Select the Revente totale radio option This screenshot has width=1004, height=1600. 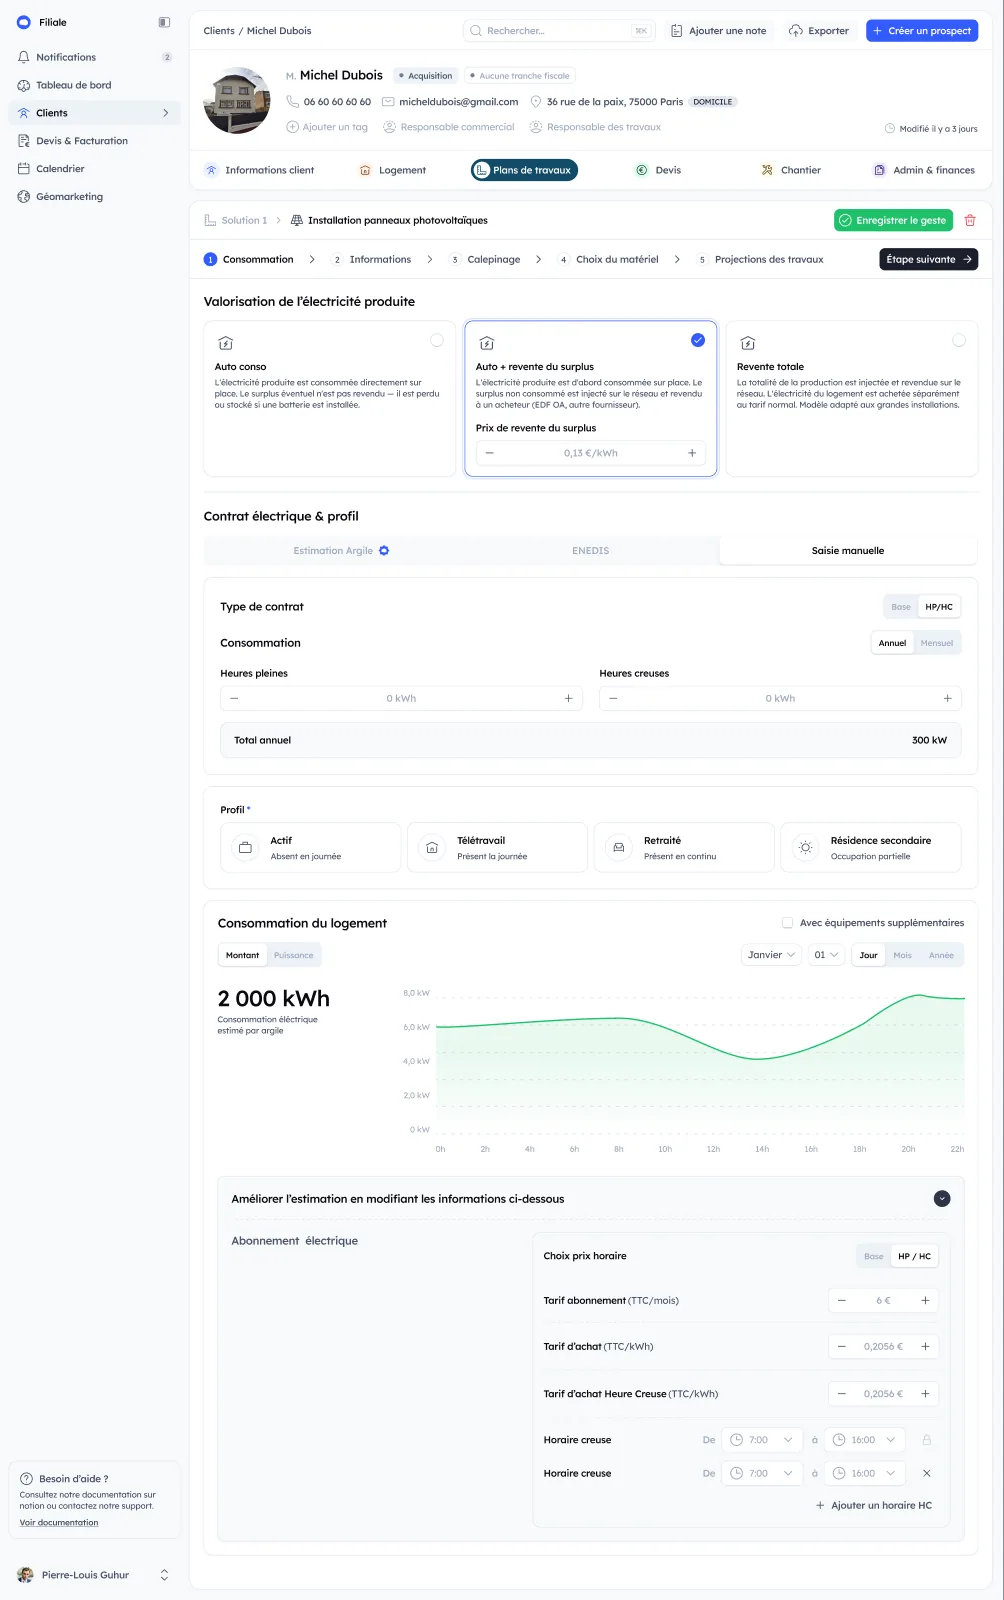click(959, 340)
